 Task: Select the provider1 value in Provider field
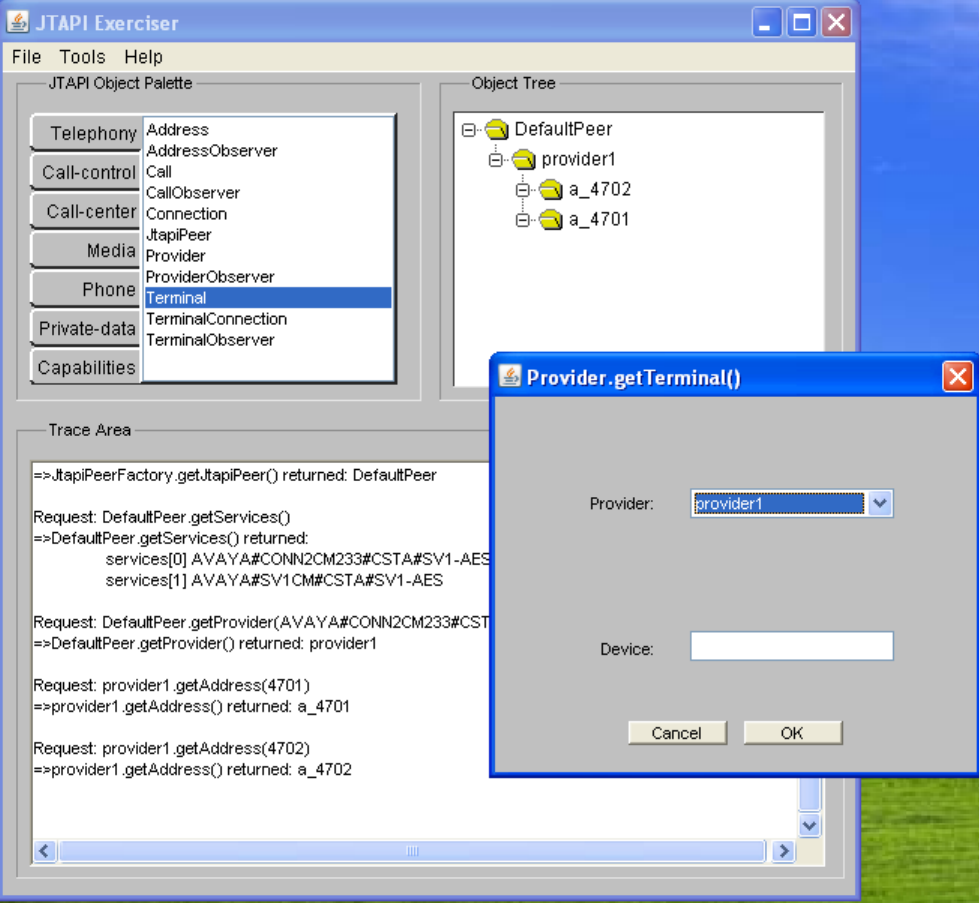[x=779, y=504]
